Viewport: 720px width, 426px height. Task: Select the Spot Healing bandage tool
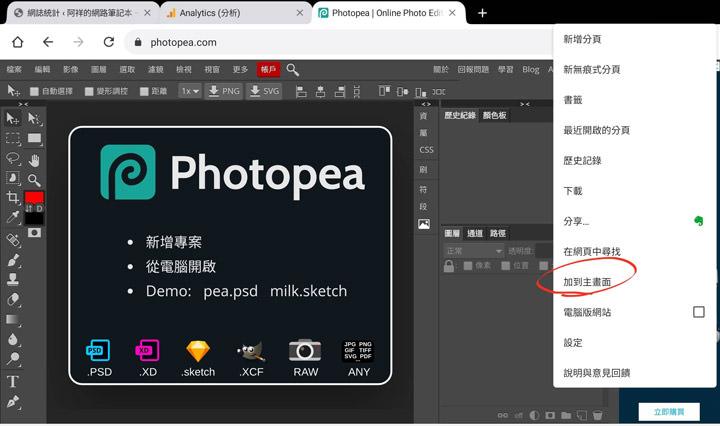point(12,240)
